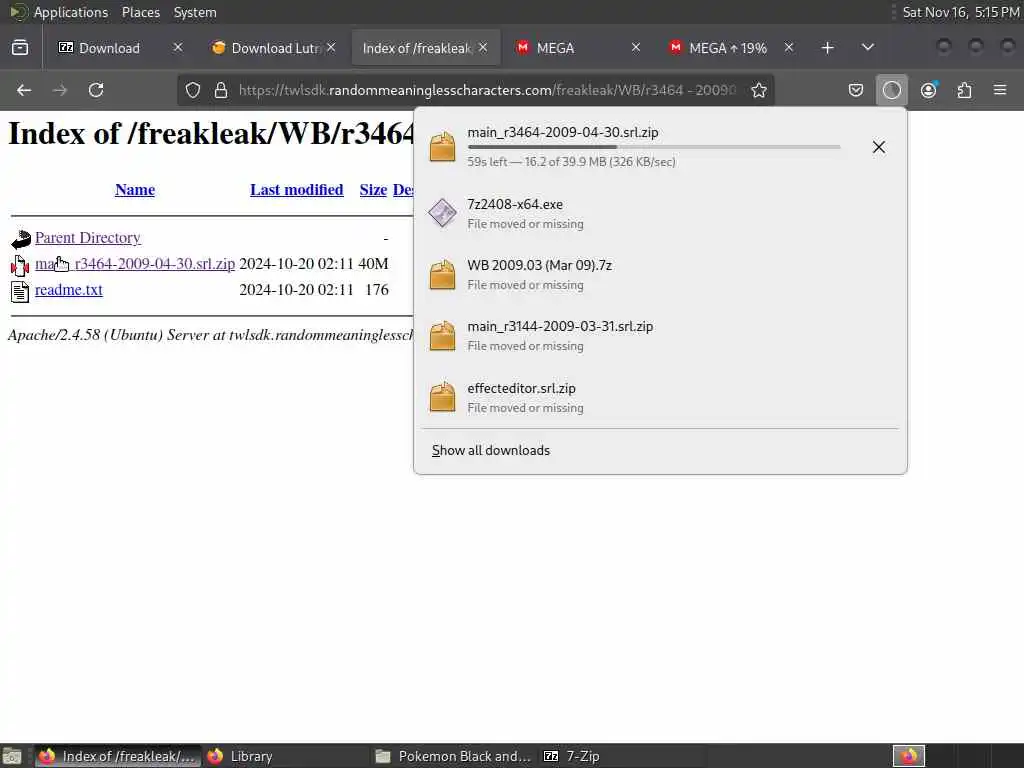This screenshot has height=768, width=1024.
Task: Click the browser Reload page icon
Action: (96, 90)
